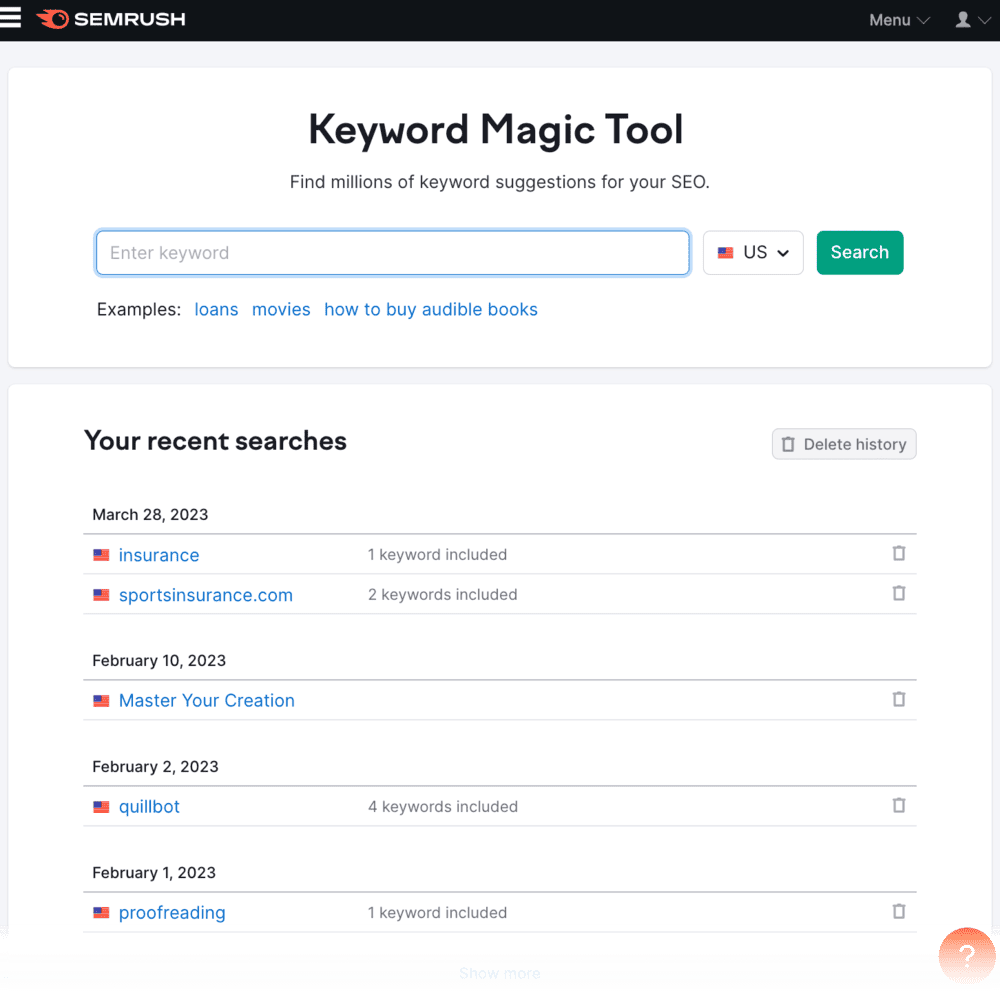1000x1000 pixels.
Task: Delete the Master Your Creation entry
Action: 899,700
